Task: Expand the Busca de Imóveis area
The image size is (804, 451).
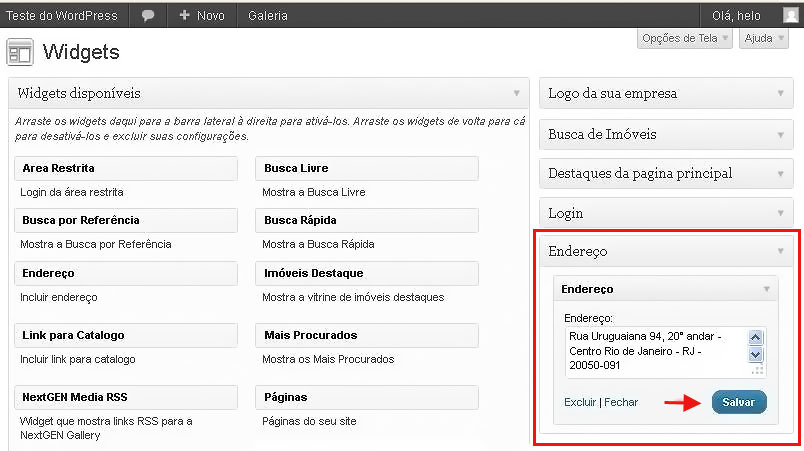Action: click(666, 134)
